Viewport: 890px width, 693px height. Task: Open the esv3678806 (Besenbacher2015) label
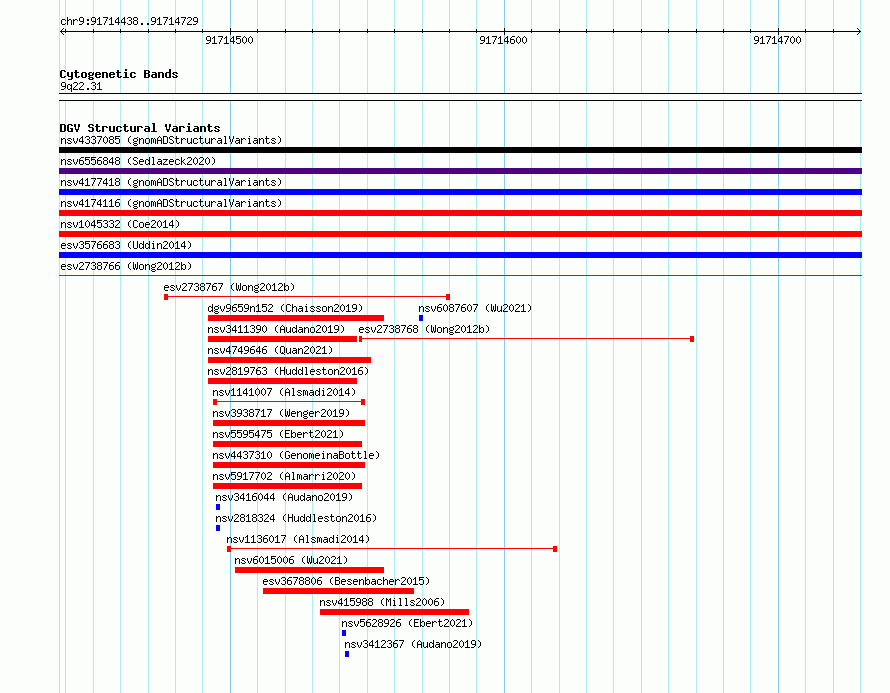346,581
